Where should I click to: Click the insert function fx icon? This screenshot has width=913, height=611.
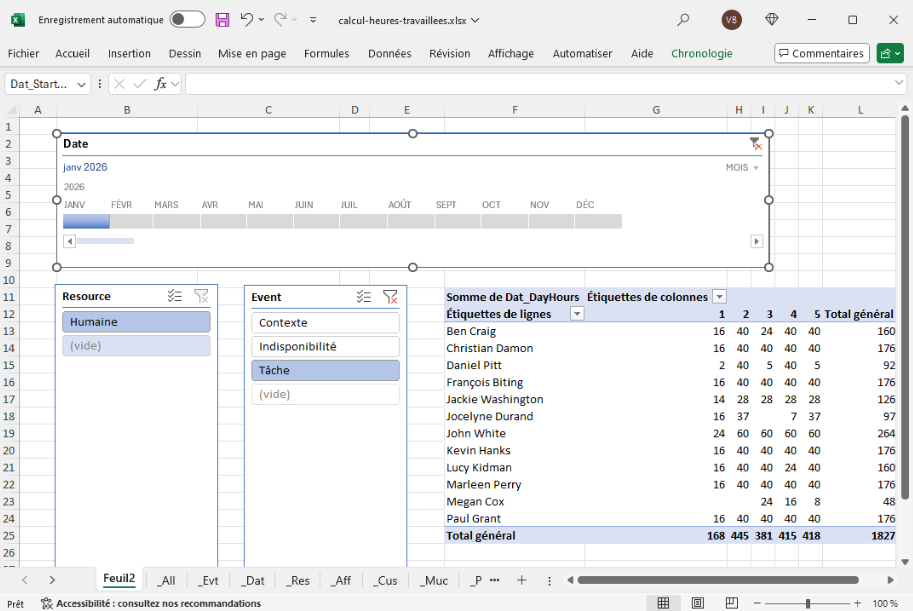click(x=160, y=84)
